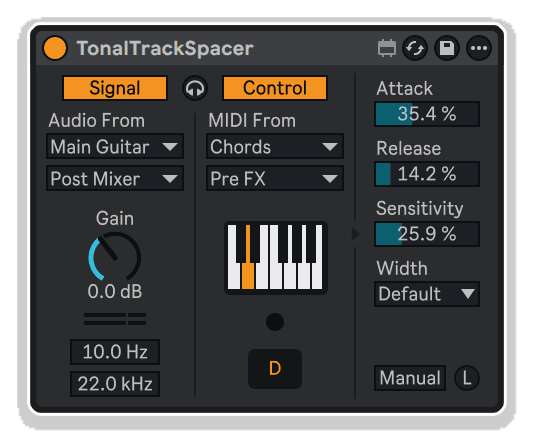Click the highlighted D key on keyboard
This screenshot has height=448, width=534.
point(248,277)
